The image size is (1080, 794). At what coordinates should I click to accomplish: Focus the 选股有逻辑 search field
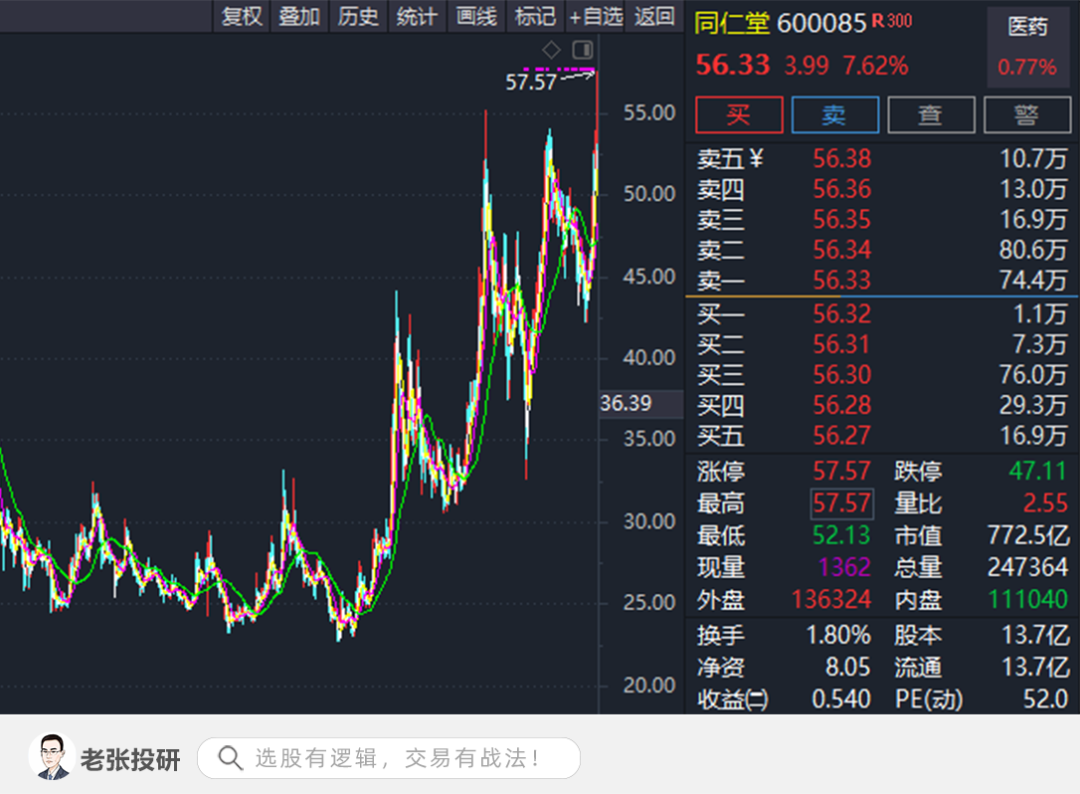388,758
